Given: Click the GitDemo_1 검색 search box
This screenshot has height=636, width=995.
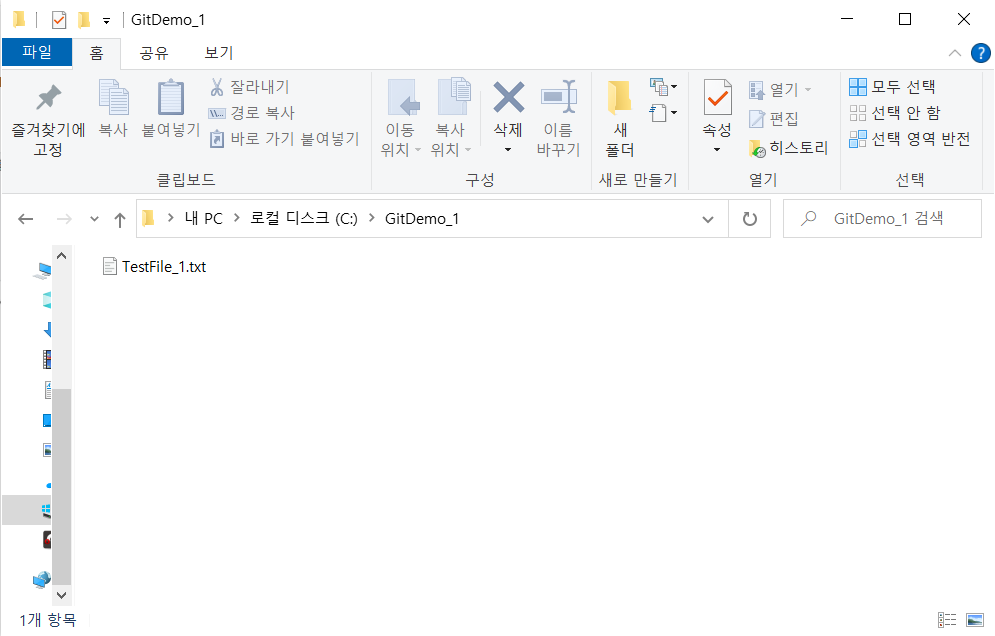Looking at the screenshot, I should (x=882, y=219).
